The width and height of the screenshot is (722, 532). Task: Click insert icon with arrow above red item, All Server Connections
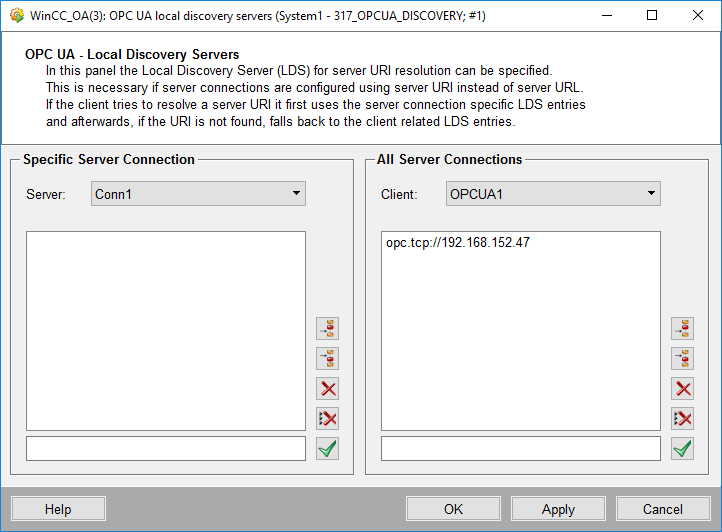682,358
